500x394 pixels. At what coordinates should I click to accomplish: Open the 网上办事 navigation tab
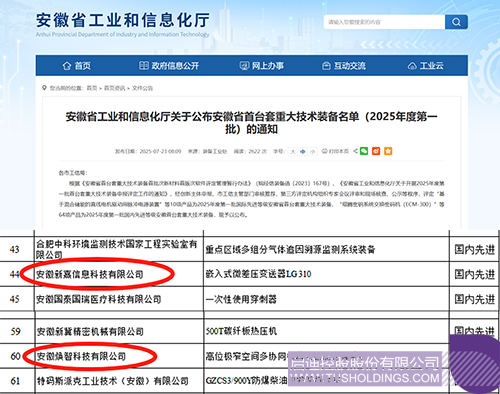262,66
